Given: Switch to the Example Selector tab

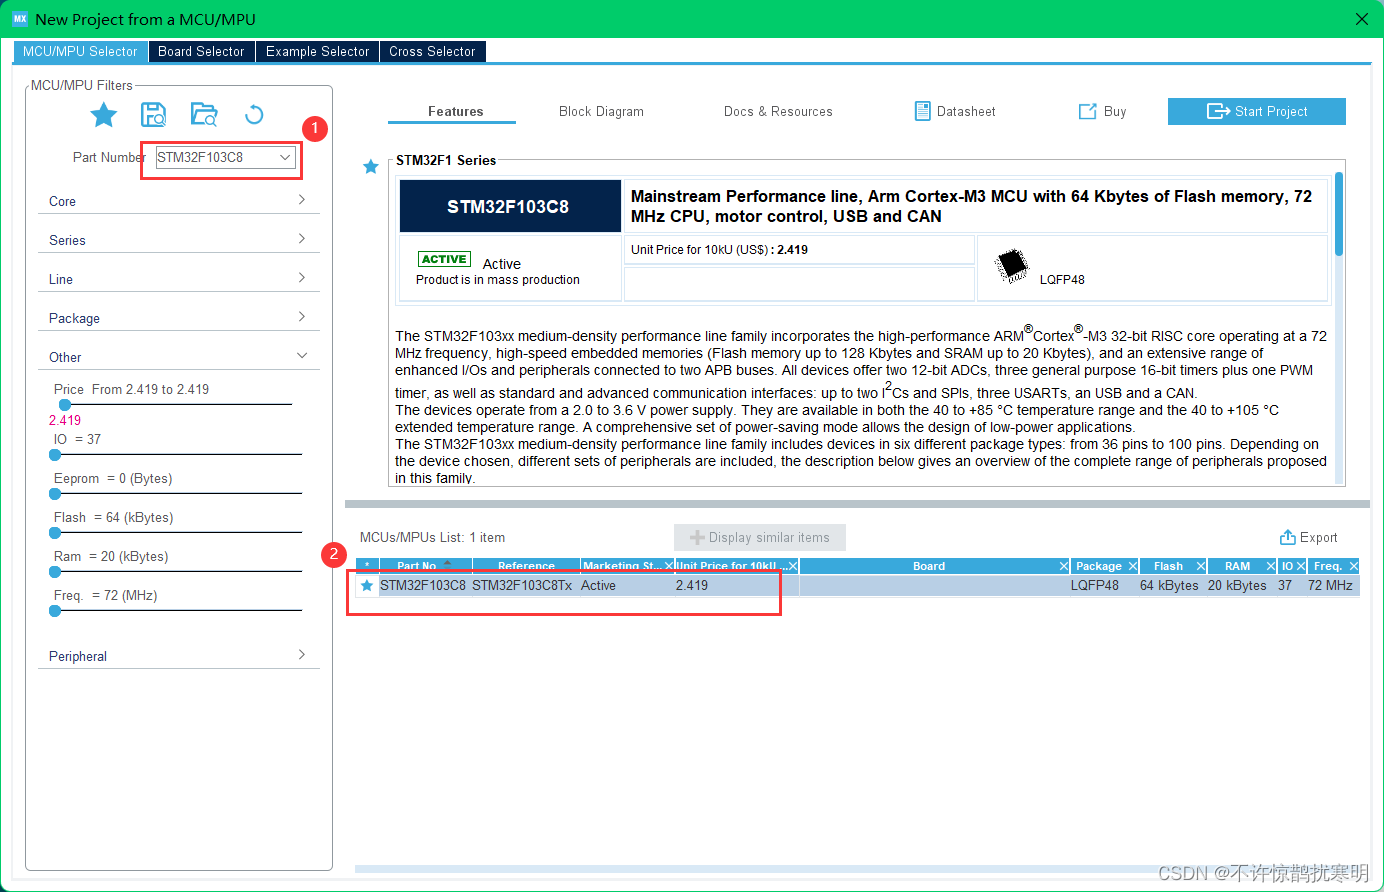Looking at the screenshot, I should [x=318, y=51].
